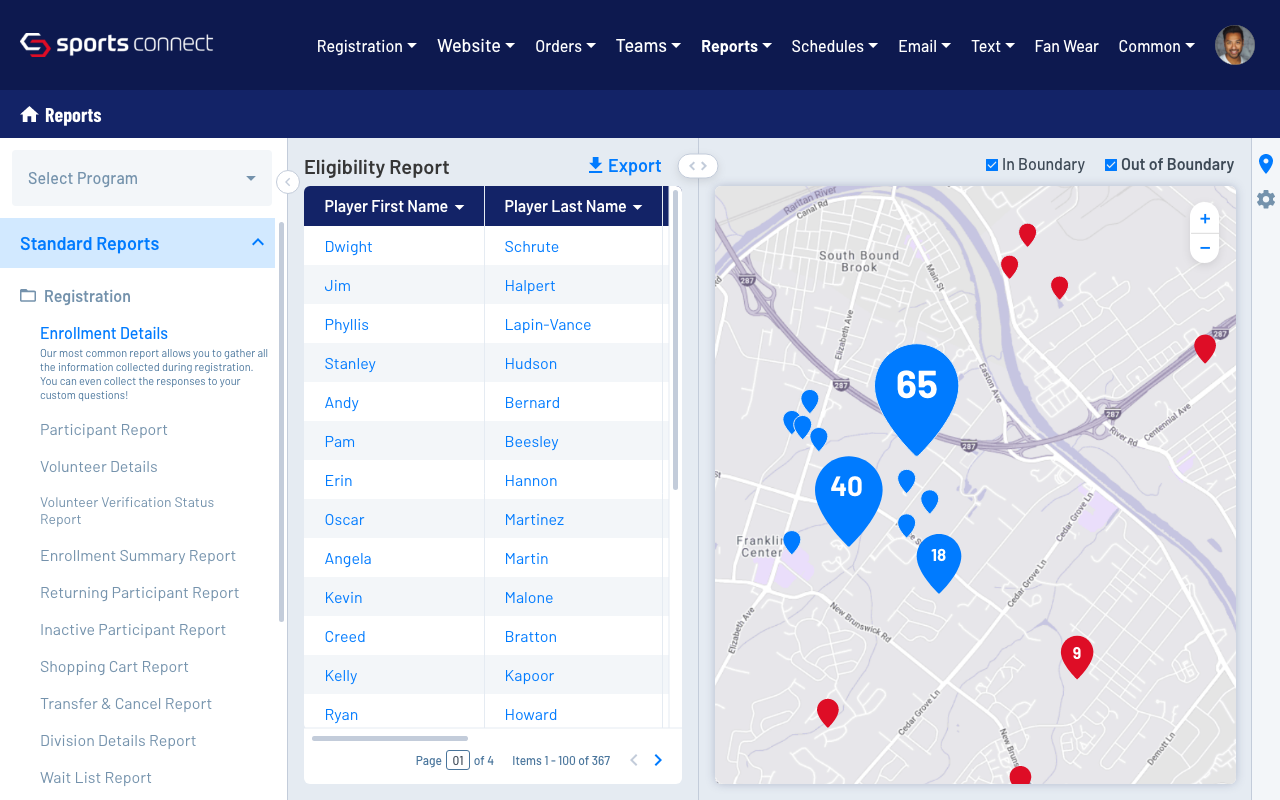Image resolution: width=1280 pixels, height=800 pixels.
Task: Go to next page arrow
Action: click(658, 760)
